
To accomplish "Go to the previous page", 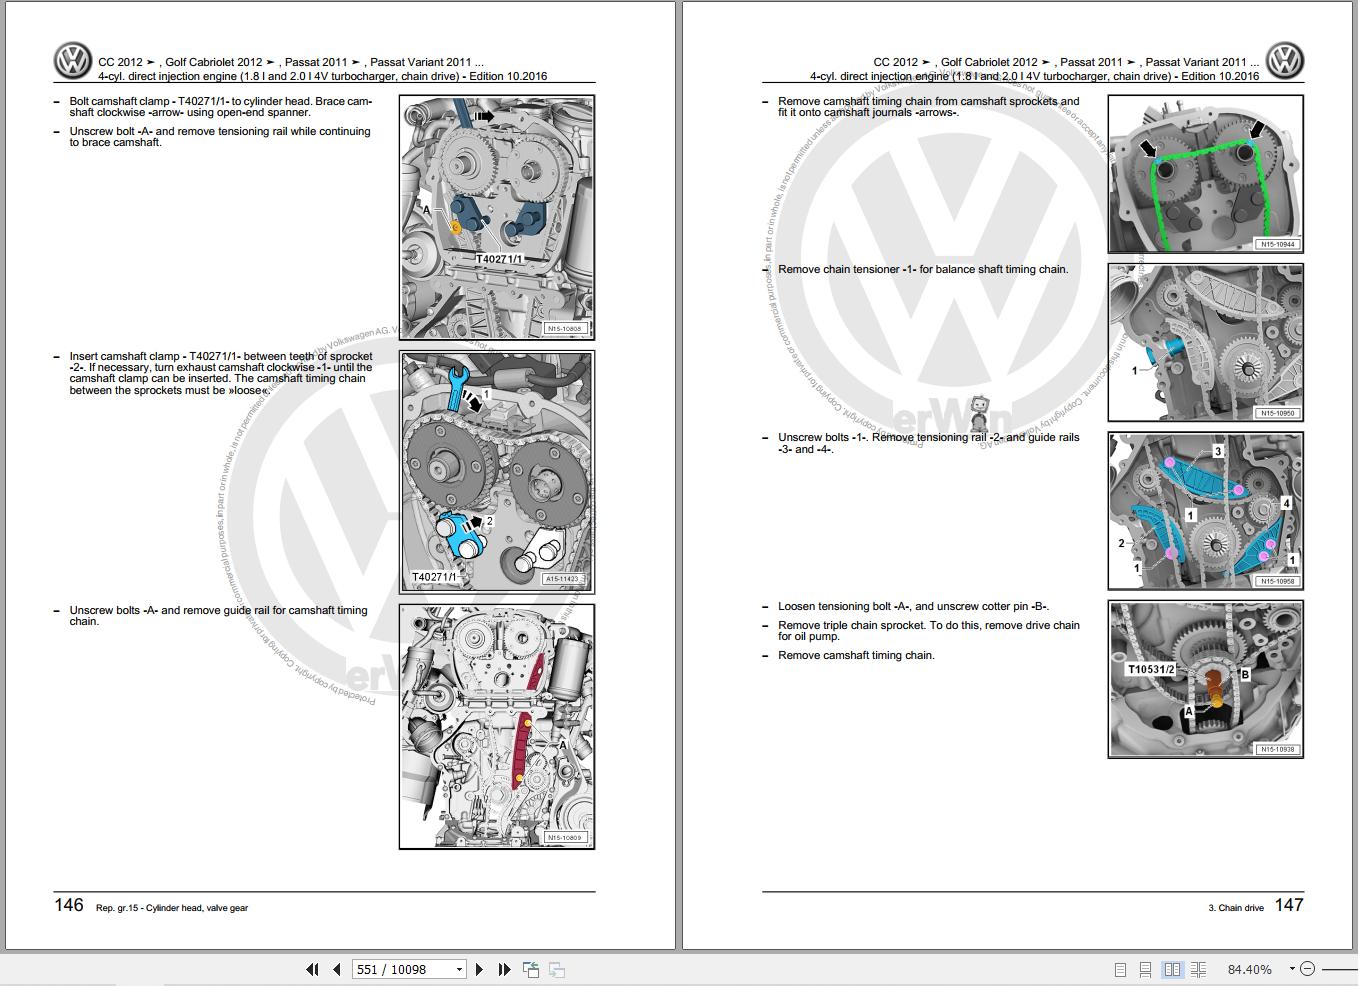I will click(337, 969).
